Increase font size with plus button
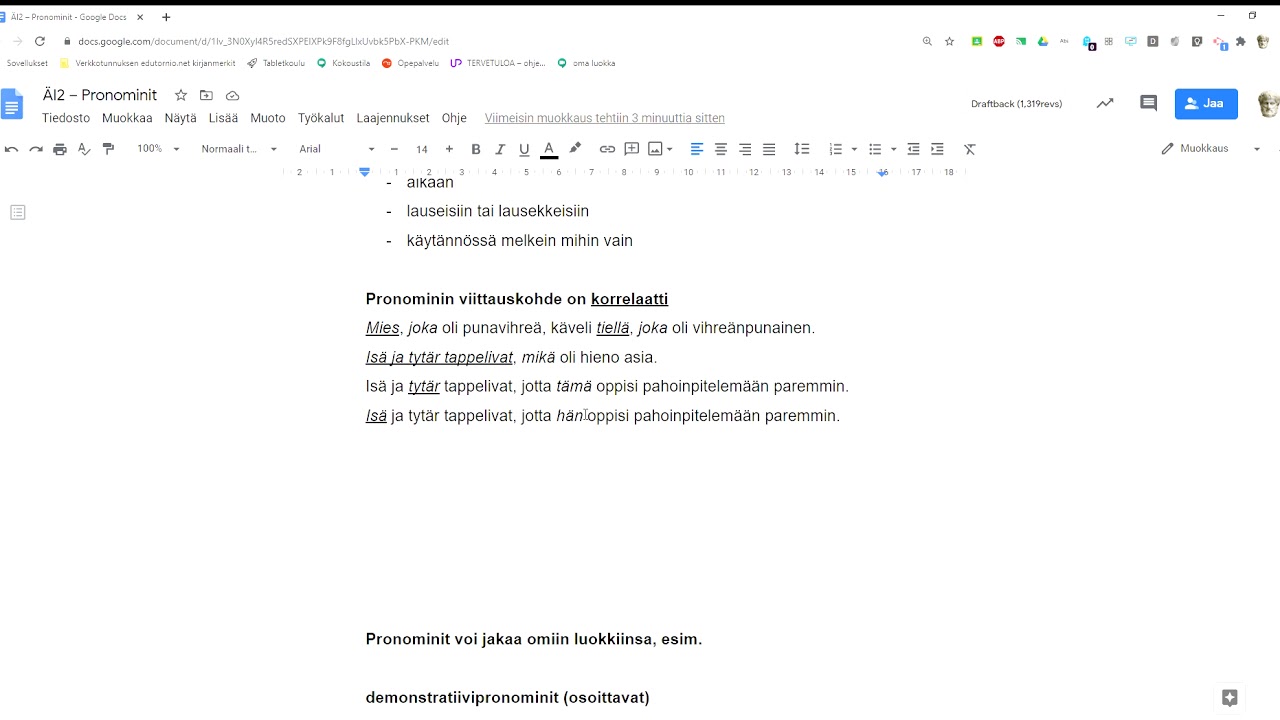 click(x=449, y=149)
